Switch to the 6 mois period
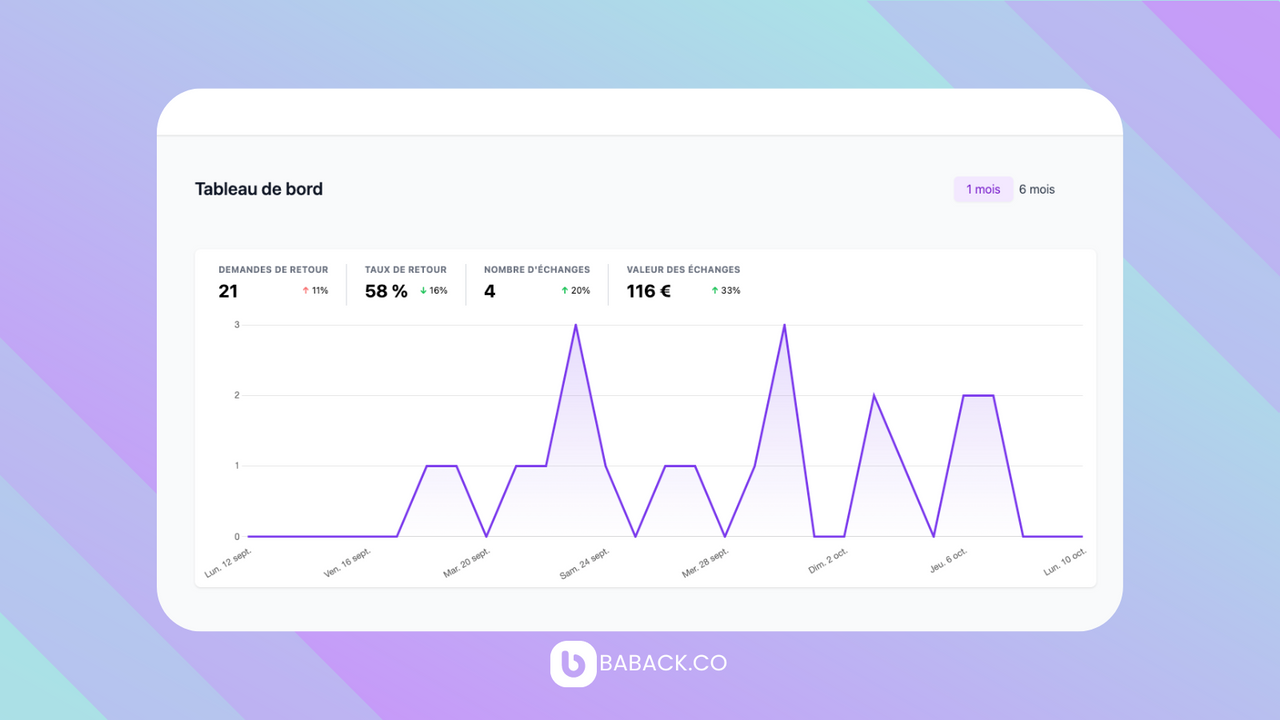The width and height of the screenshot is (1280, 720). point(1037,189)
